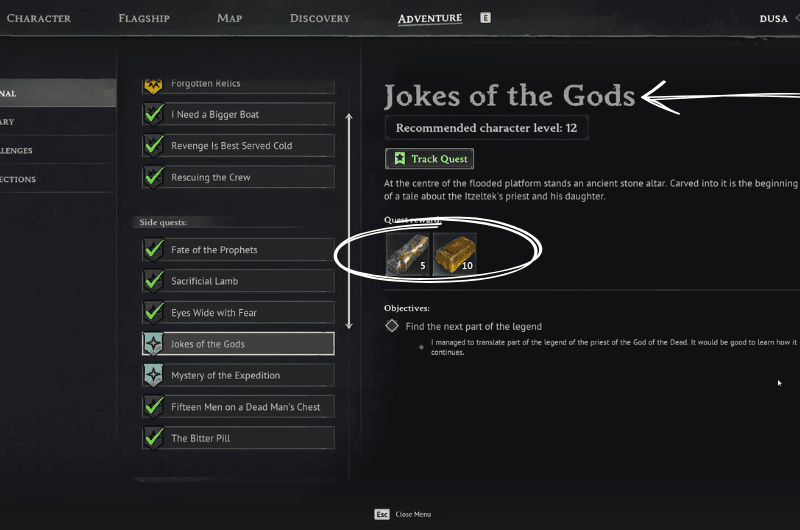Select Fifteen Men on a Dead Man's Chest
This screenshot has width=800, height=530.
(245, 407)
